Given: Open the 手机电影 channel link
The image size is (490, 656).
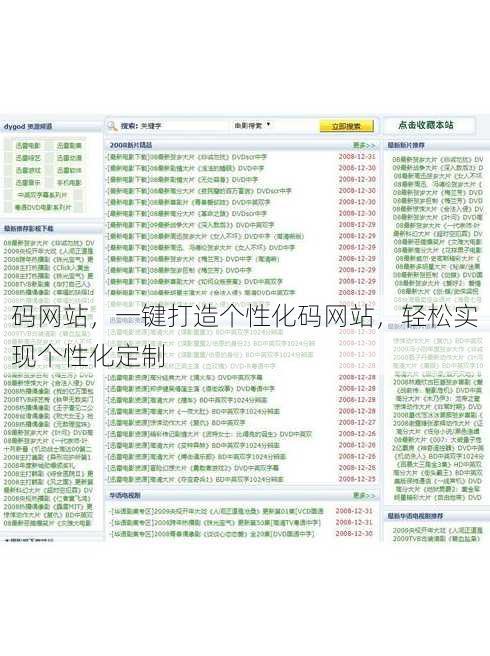Looking at the screenshot, I should pos(69,183).
